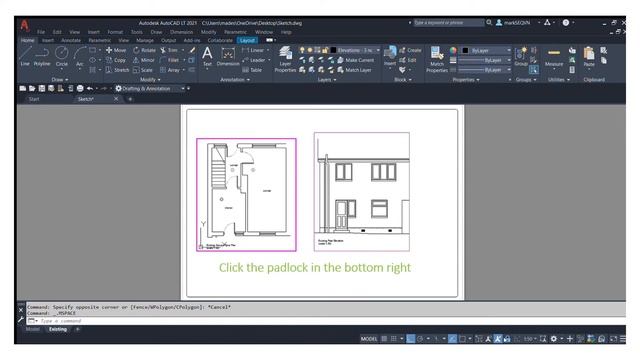Viewport: 640px width, 360px height.
Task: Expand the Utilities panel
Action: (x=558, y=80)
